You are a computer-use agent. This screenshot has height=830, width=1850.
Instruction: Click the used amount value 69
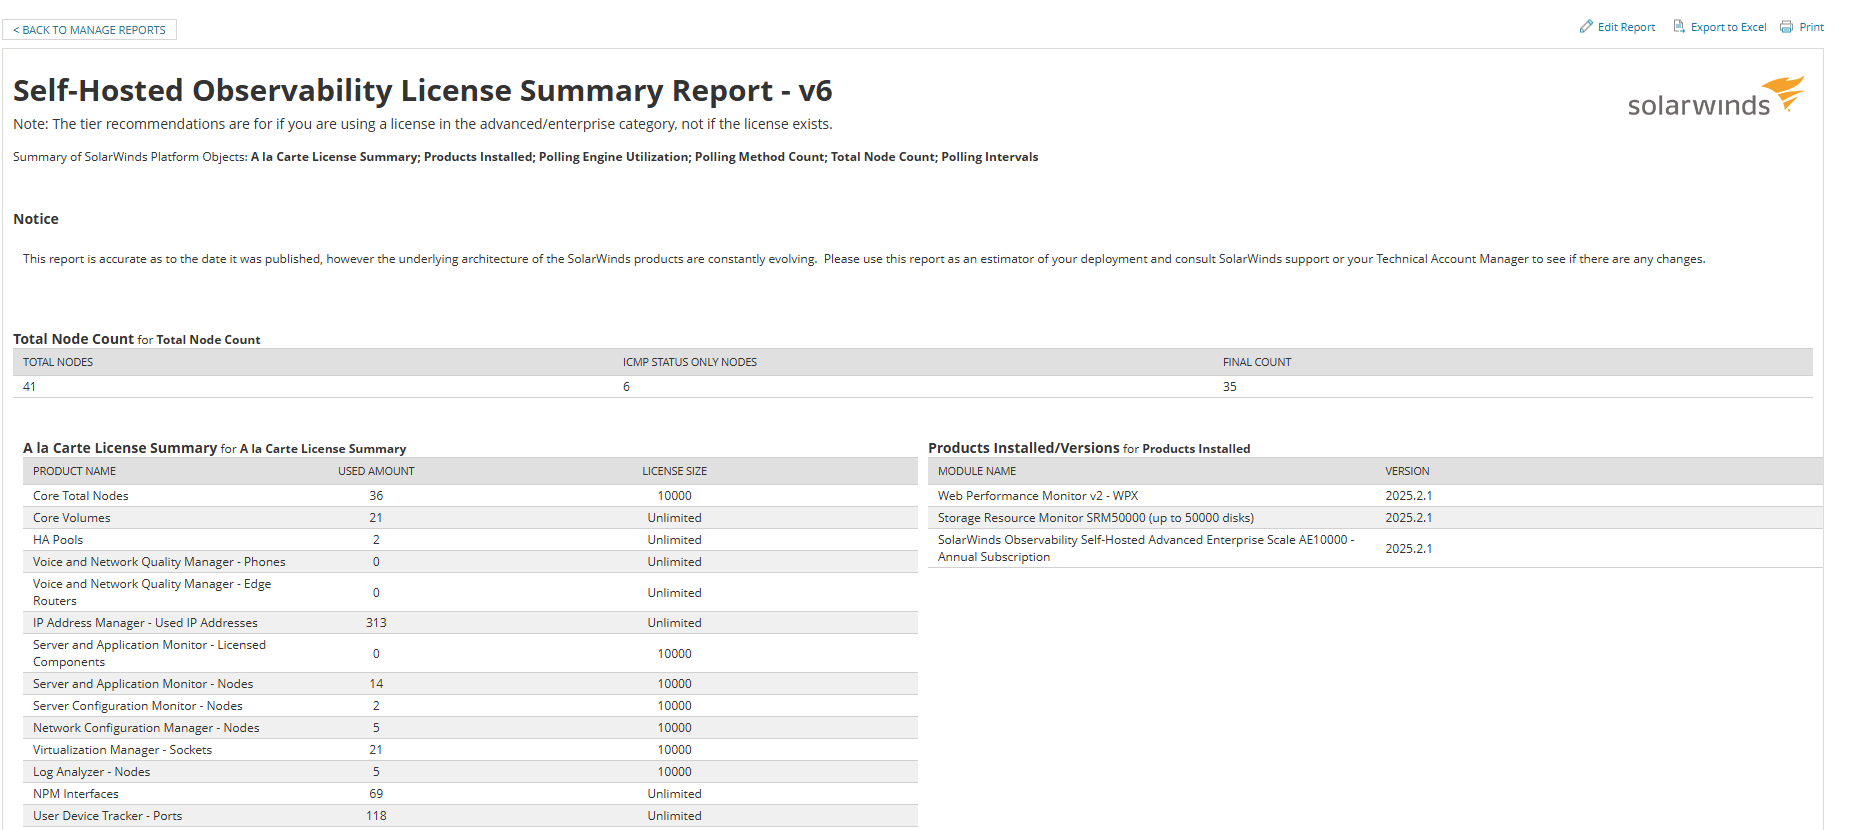click(376, 794)
